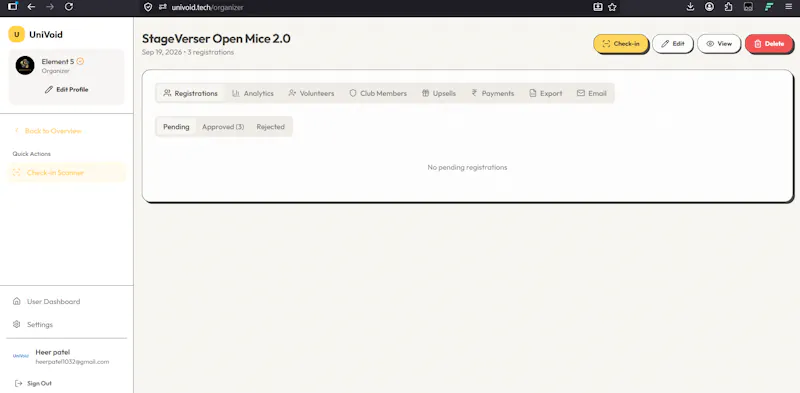Click Edit Profile in the sidebar
Image resolution: width=800 pixels, height=393 pixels.
tap(66, 89)
